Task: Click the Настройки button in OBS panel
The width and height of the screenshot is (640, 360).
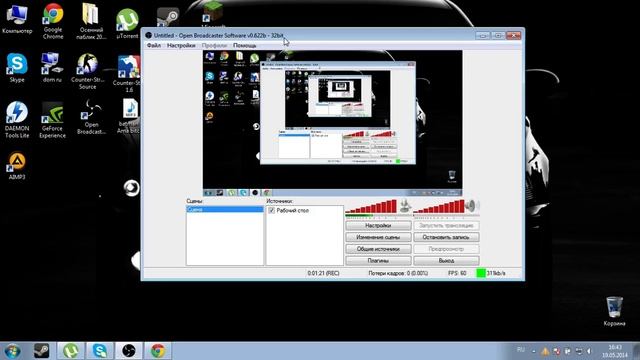Action: click(x=378, y=226)
